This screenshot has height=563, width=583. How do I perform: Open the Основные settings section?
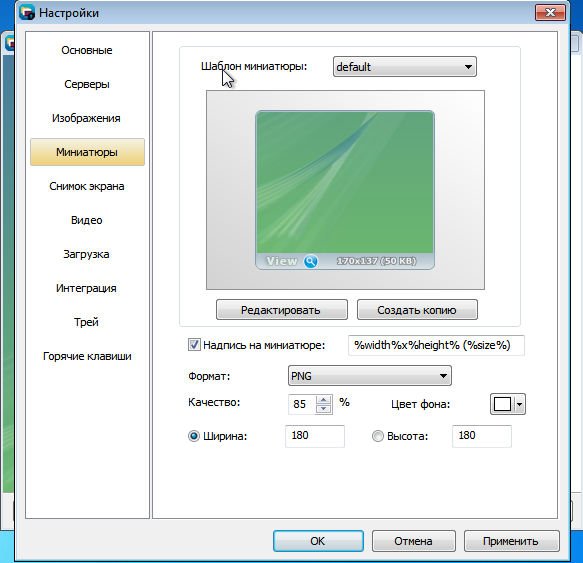87,50
